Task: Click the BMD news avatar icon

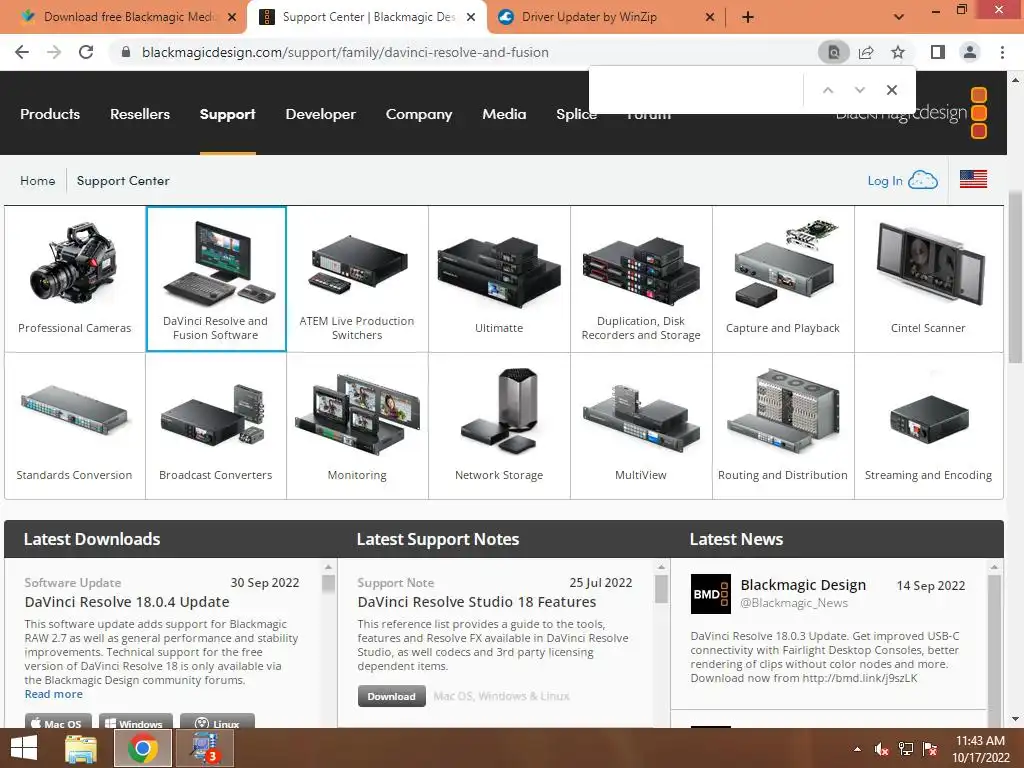Action: point(711,594)
